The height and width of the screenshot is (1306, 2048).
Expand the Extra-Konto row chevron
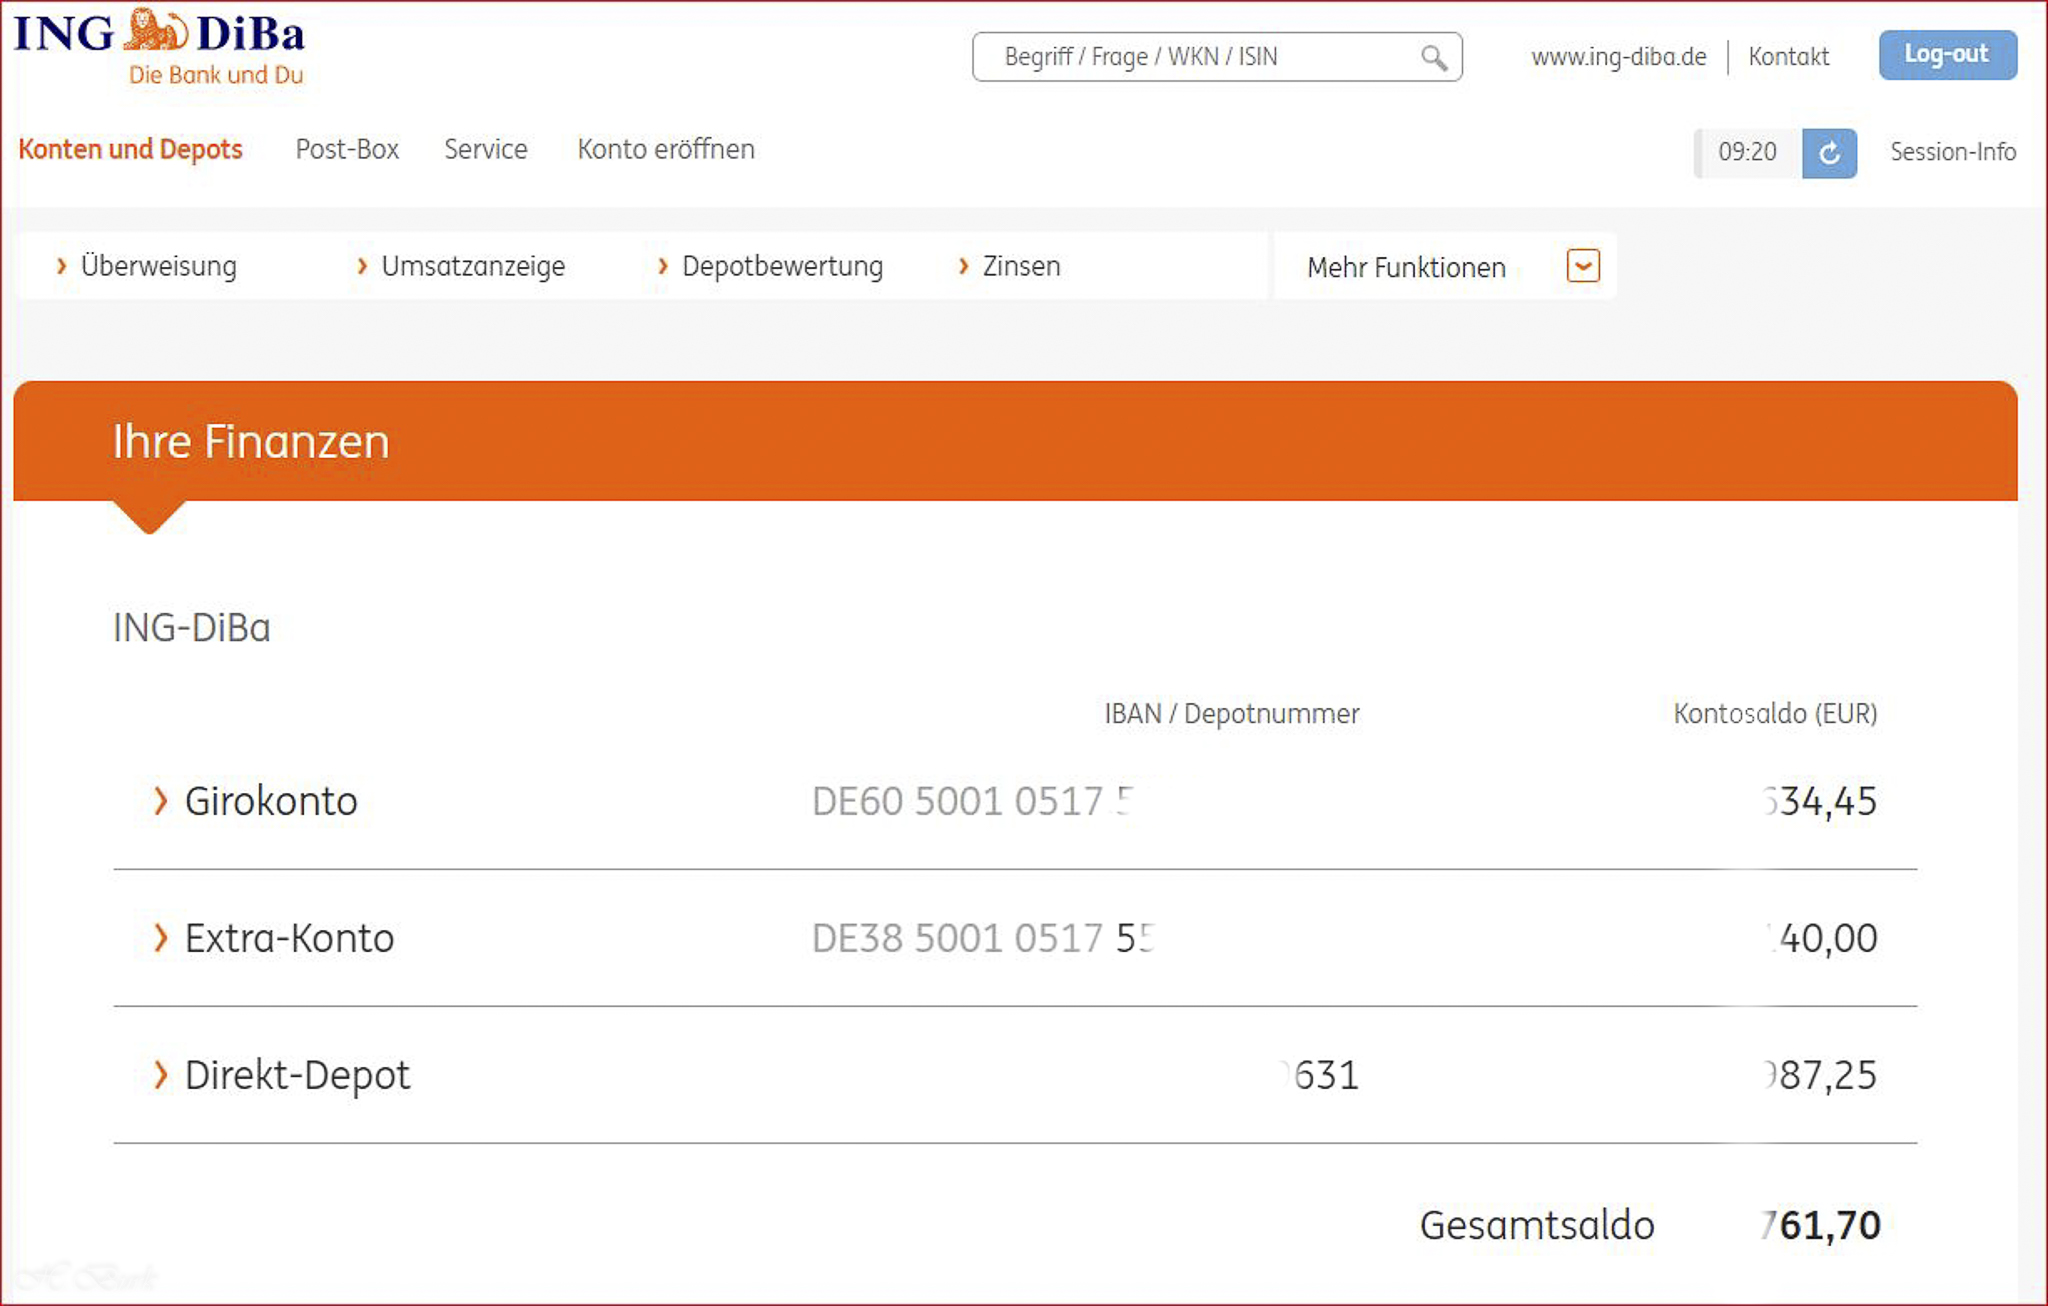[160, 938]
